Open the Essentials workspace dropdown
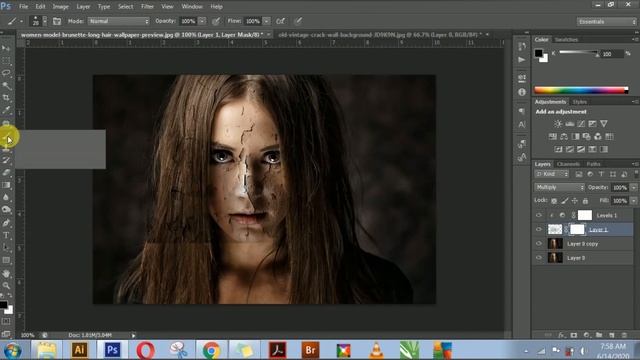The image size is (640, 360). pyautogui.click(x=607, y=22)
